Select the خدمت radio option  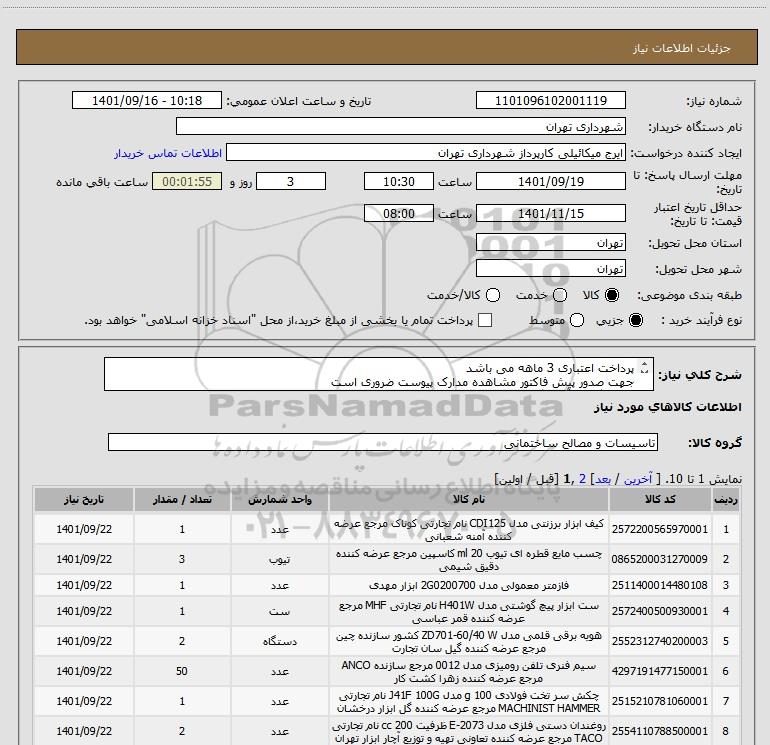[x=560, y=295]
